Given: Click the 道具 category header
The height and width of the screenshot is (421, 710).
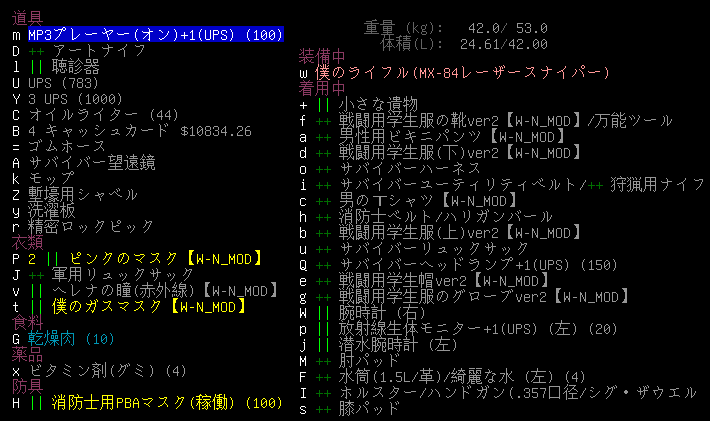Looking at the screenshot, I should (x=27, y=18).
